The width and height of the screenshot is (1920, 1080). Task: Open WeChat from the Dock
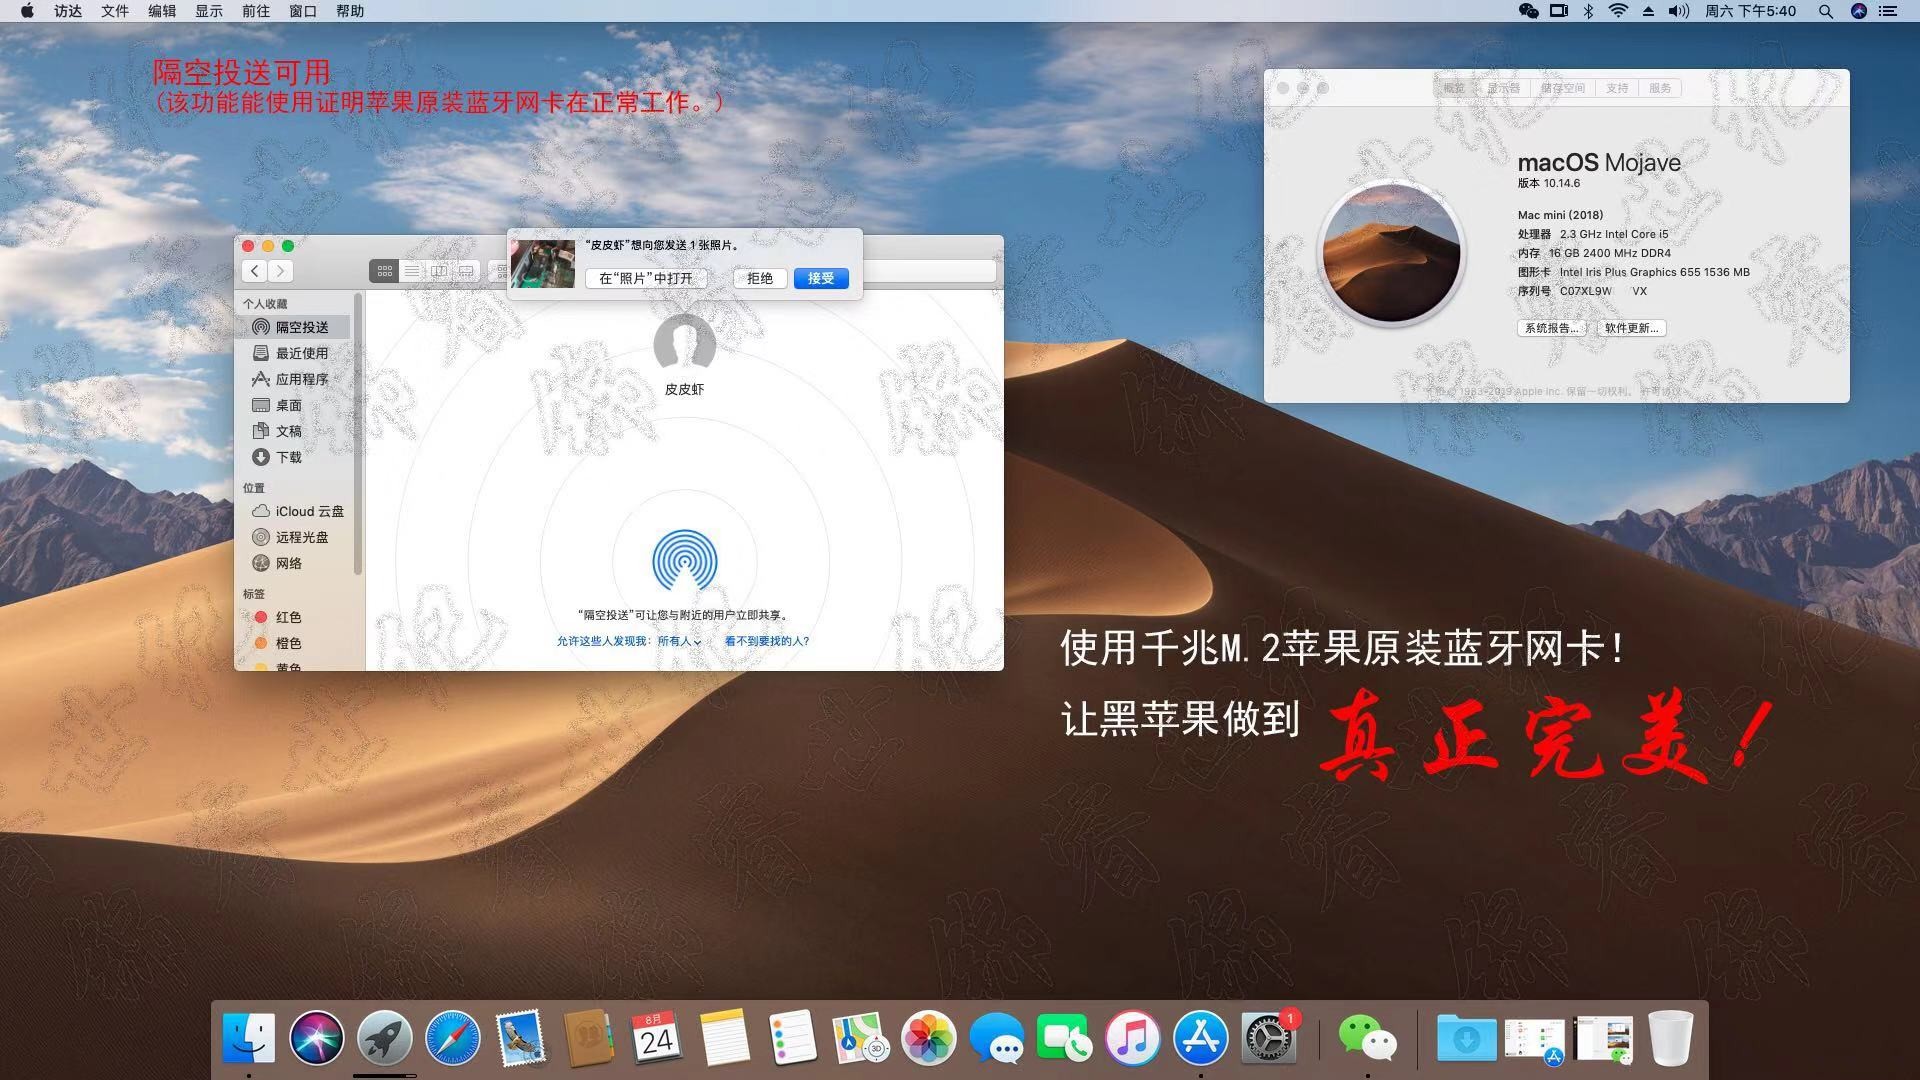click(x=1367, y=1037)
